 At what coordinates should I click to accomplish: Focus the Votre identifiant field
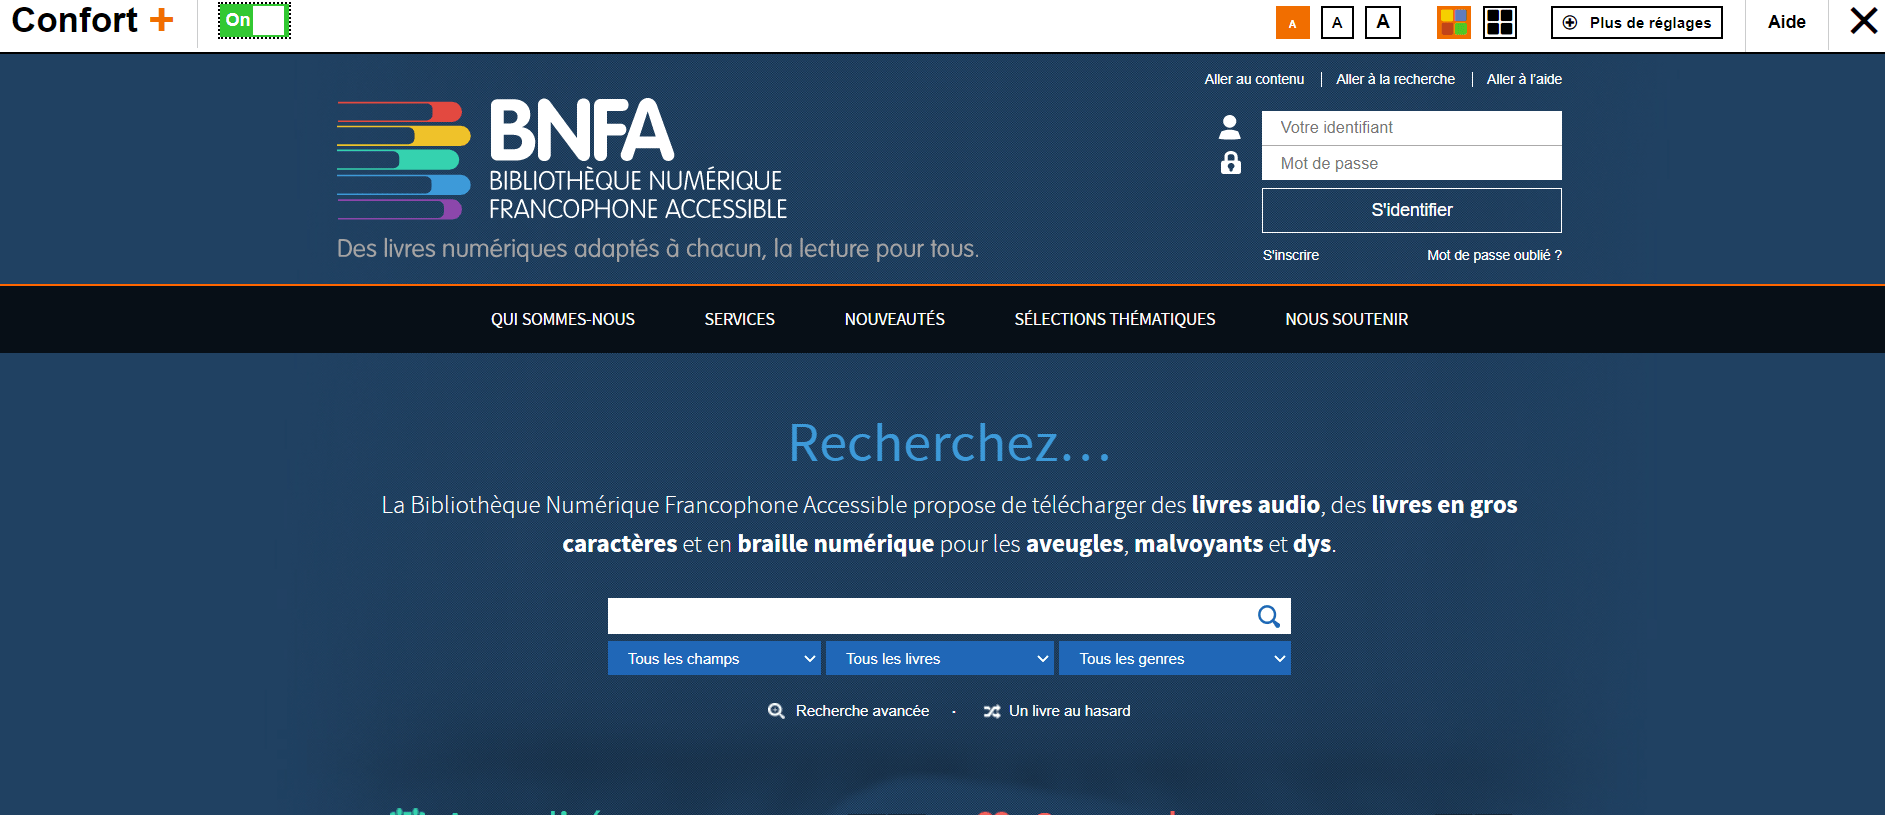point(1412,128)
